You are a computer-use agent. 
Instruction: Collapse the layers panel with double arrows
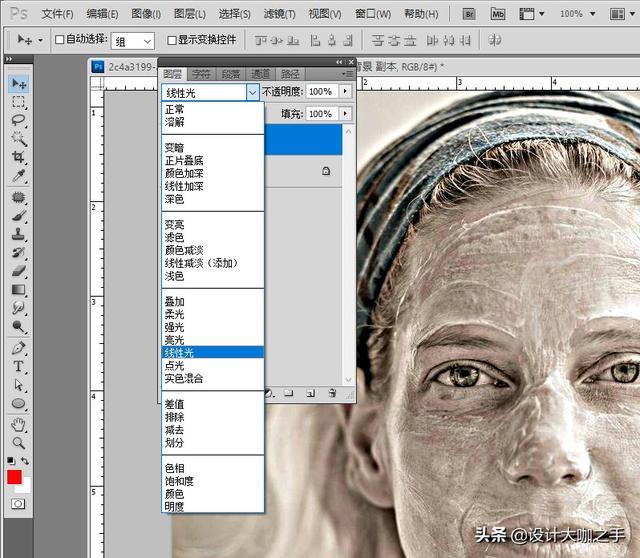tap(339, 62)
